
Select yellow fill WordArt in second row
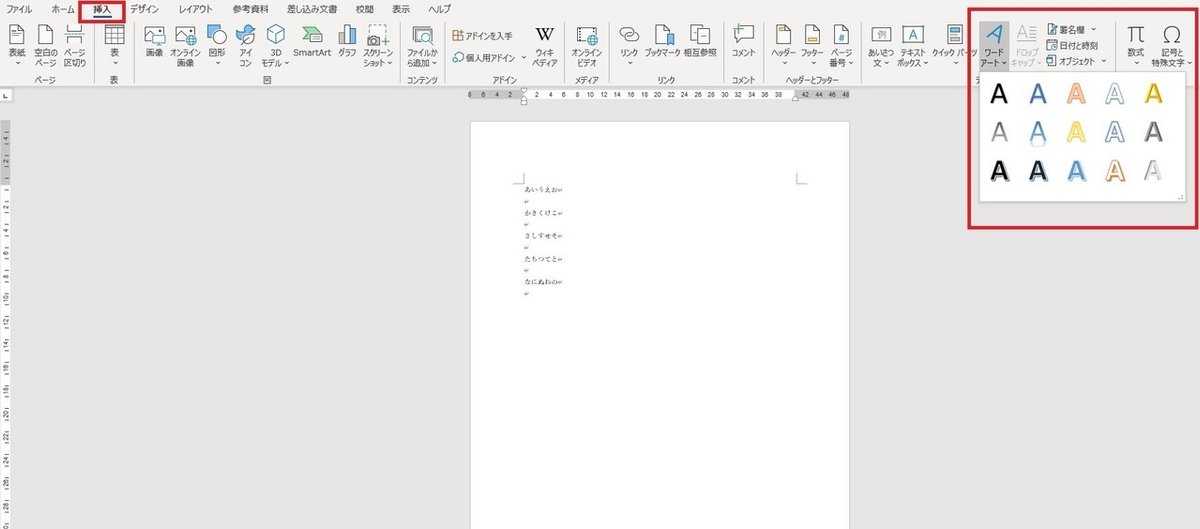pos(1076,132)
